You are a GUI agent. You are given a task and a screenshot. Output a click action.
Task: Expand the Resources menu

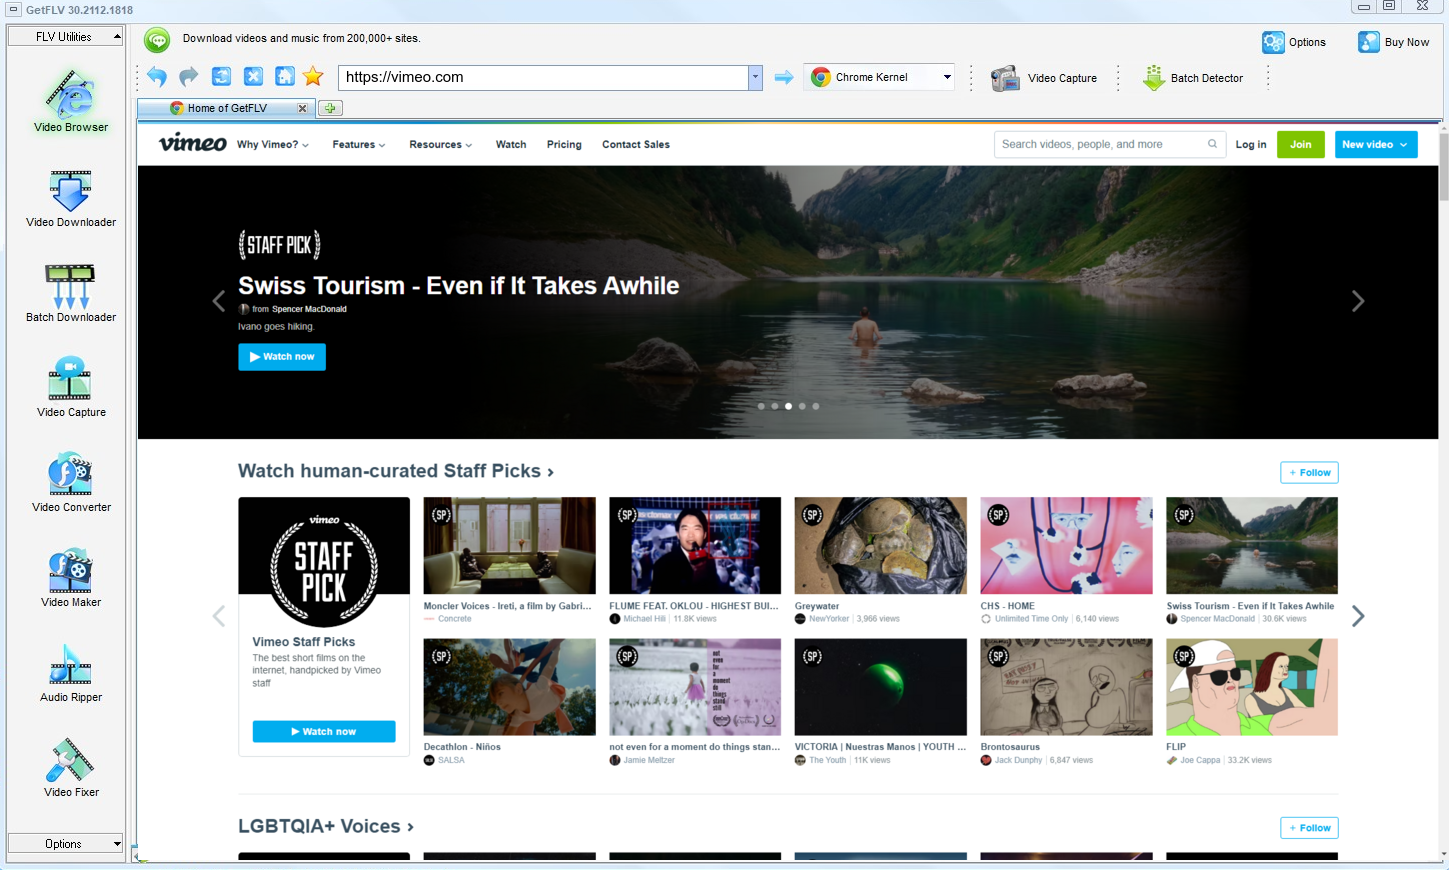pos(441,144)
